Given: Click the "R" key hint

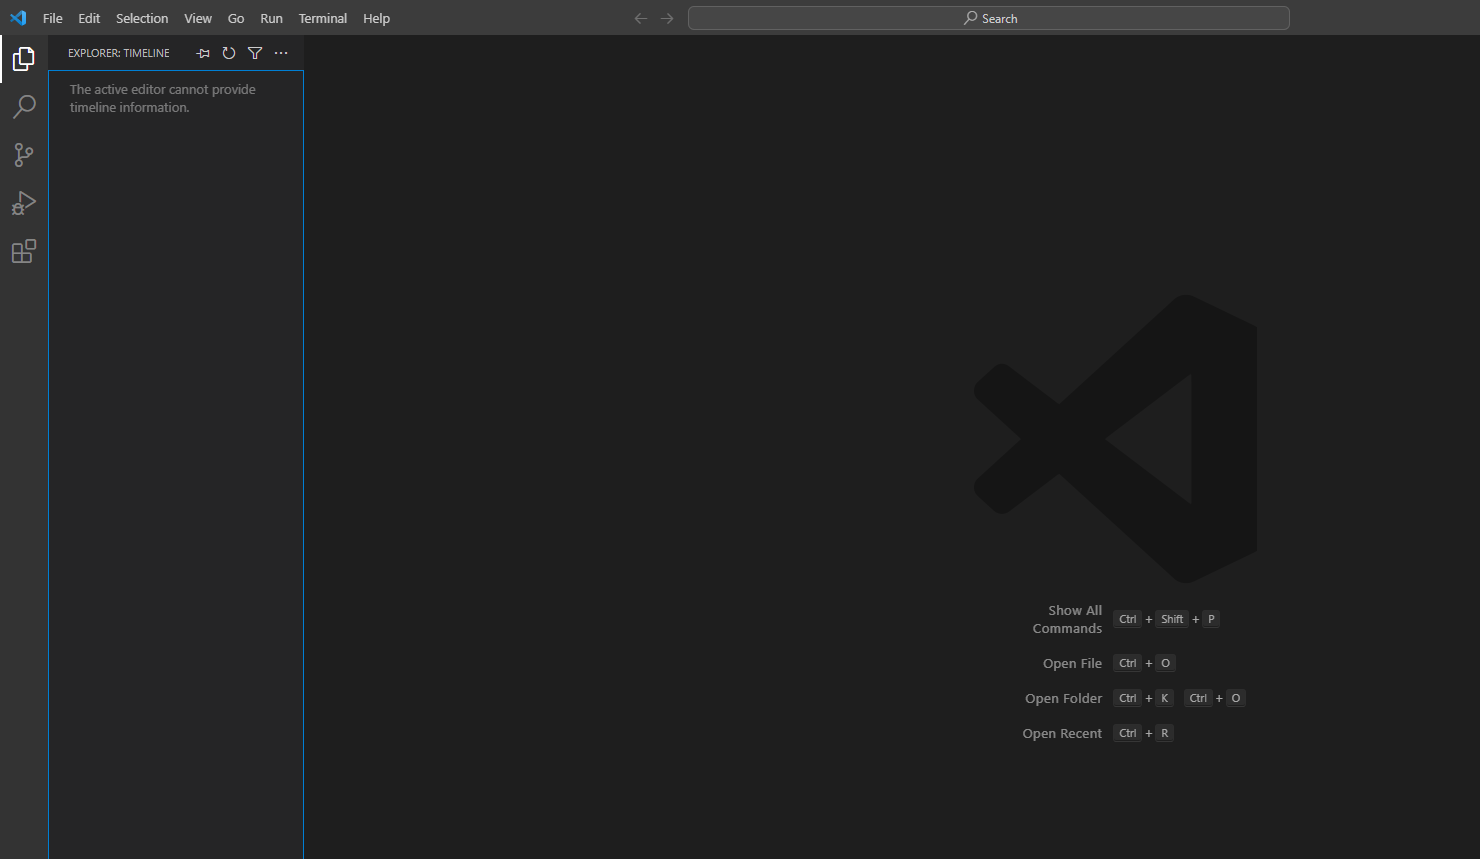Looking at the screenshot, I should (1165, 733).
